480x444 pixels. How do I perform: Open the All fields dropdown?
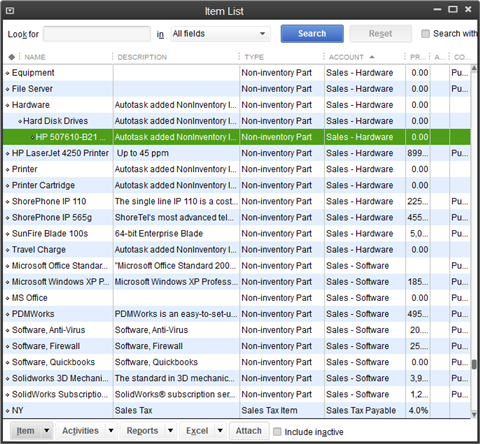tap(221, 34)
